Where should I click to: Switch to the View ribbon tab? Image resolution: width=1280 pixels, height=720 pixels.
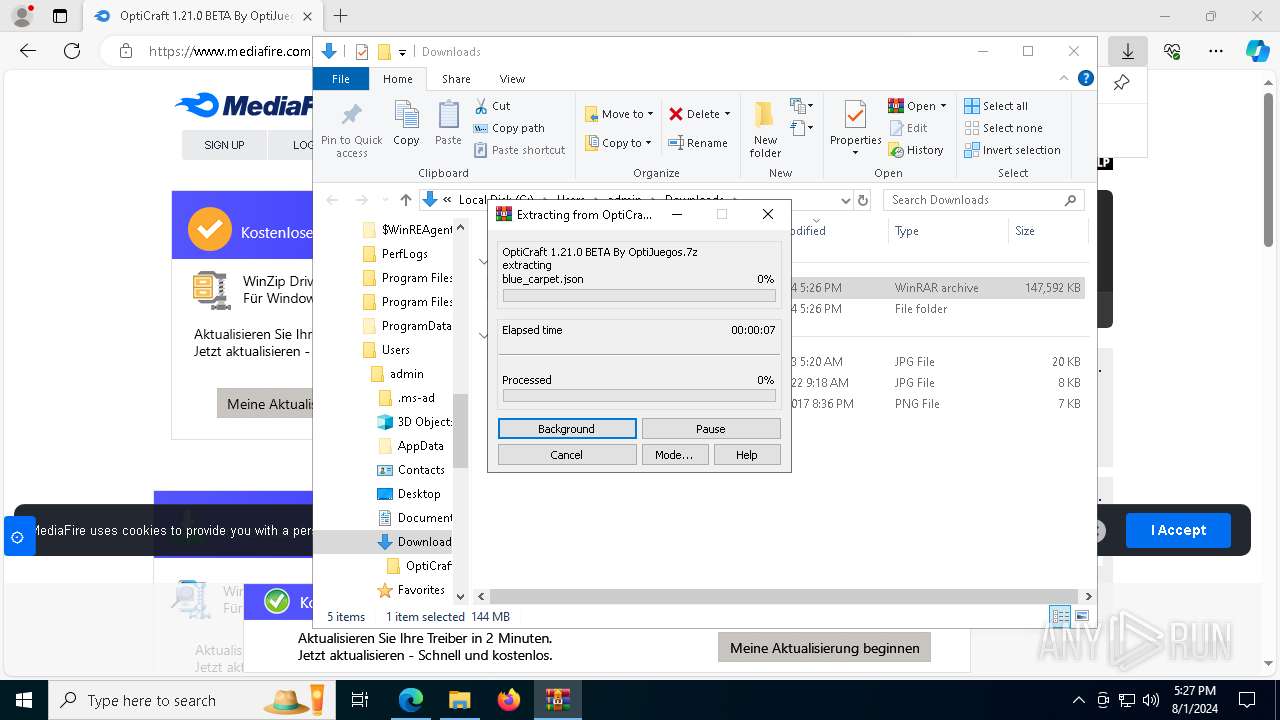click(512, 79)
